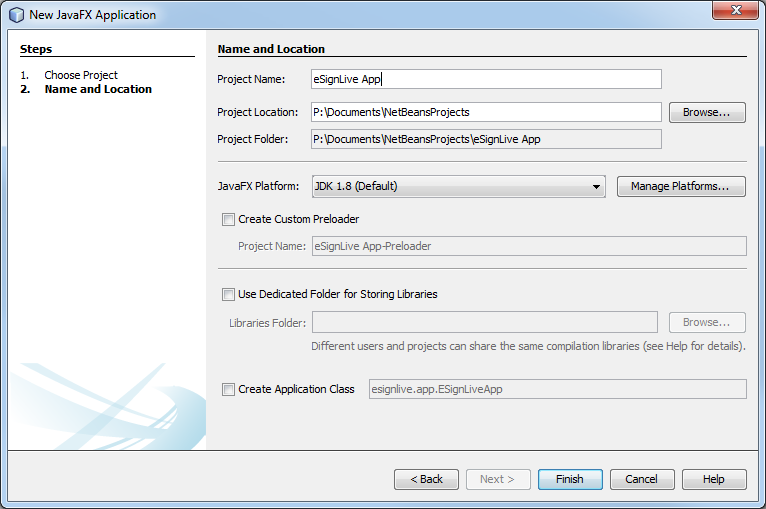
Task: Click the Project Location label
Action: 257,112
